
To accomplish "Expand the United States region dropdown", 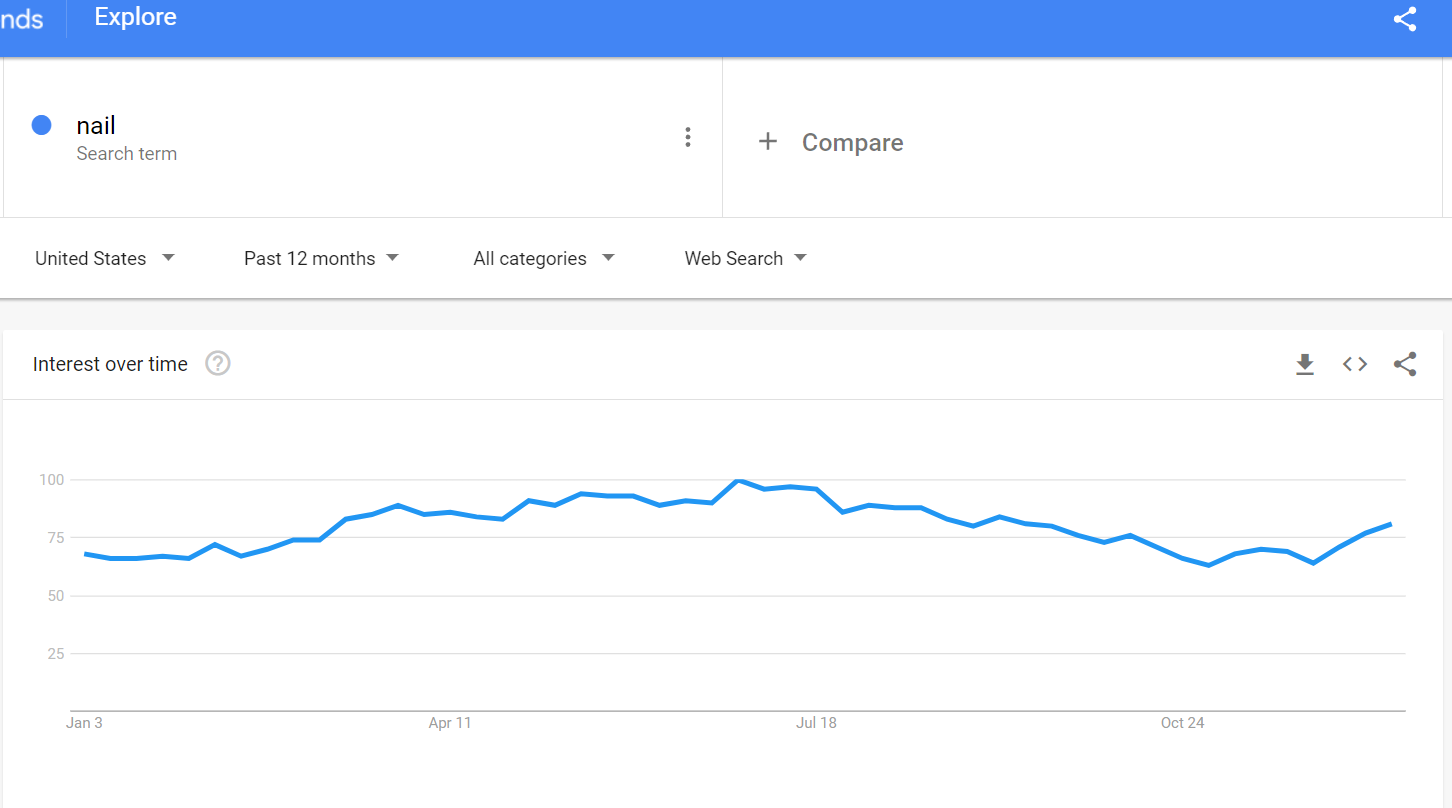I will (x=105, y=258).
